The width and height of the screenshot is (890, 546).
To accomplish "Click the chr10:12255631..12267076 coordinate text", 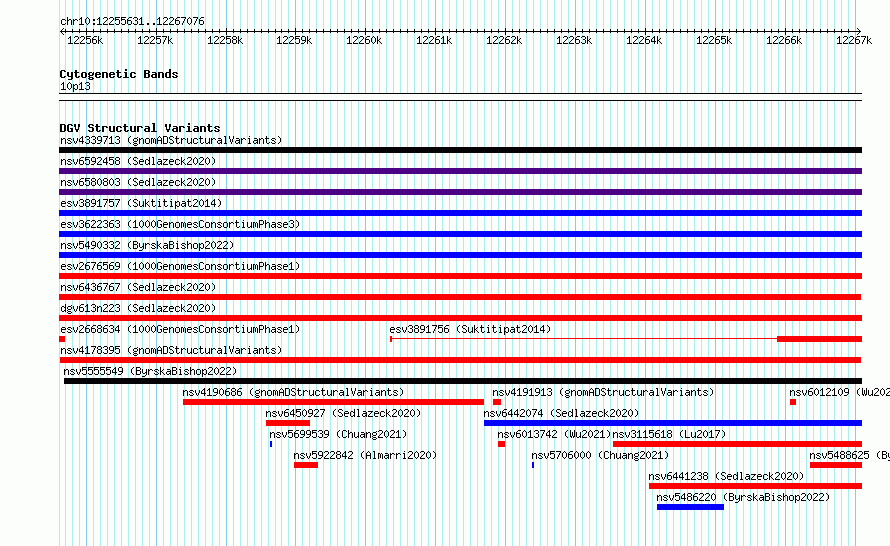I will tap(132, 21).
